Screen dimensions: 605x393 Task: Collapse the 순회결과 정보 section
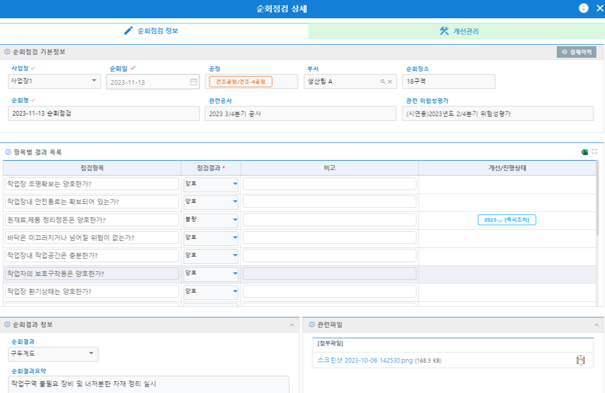292,325
